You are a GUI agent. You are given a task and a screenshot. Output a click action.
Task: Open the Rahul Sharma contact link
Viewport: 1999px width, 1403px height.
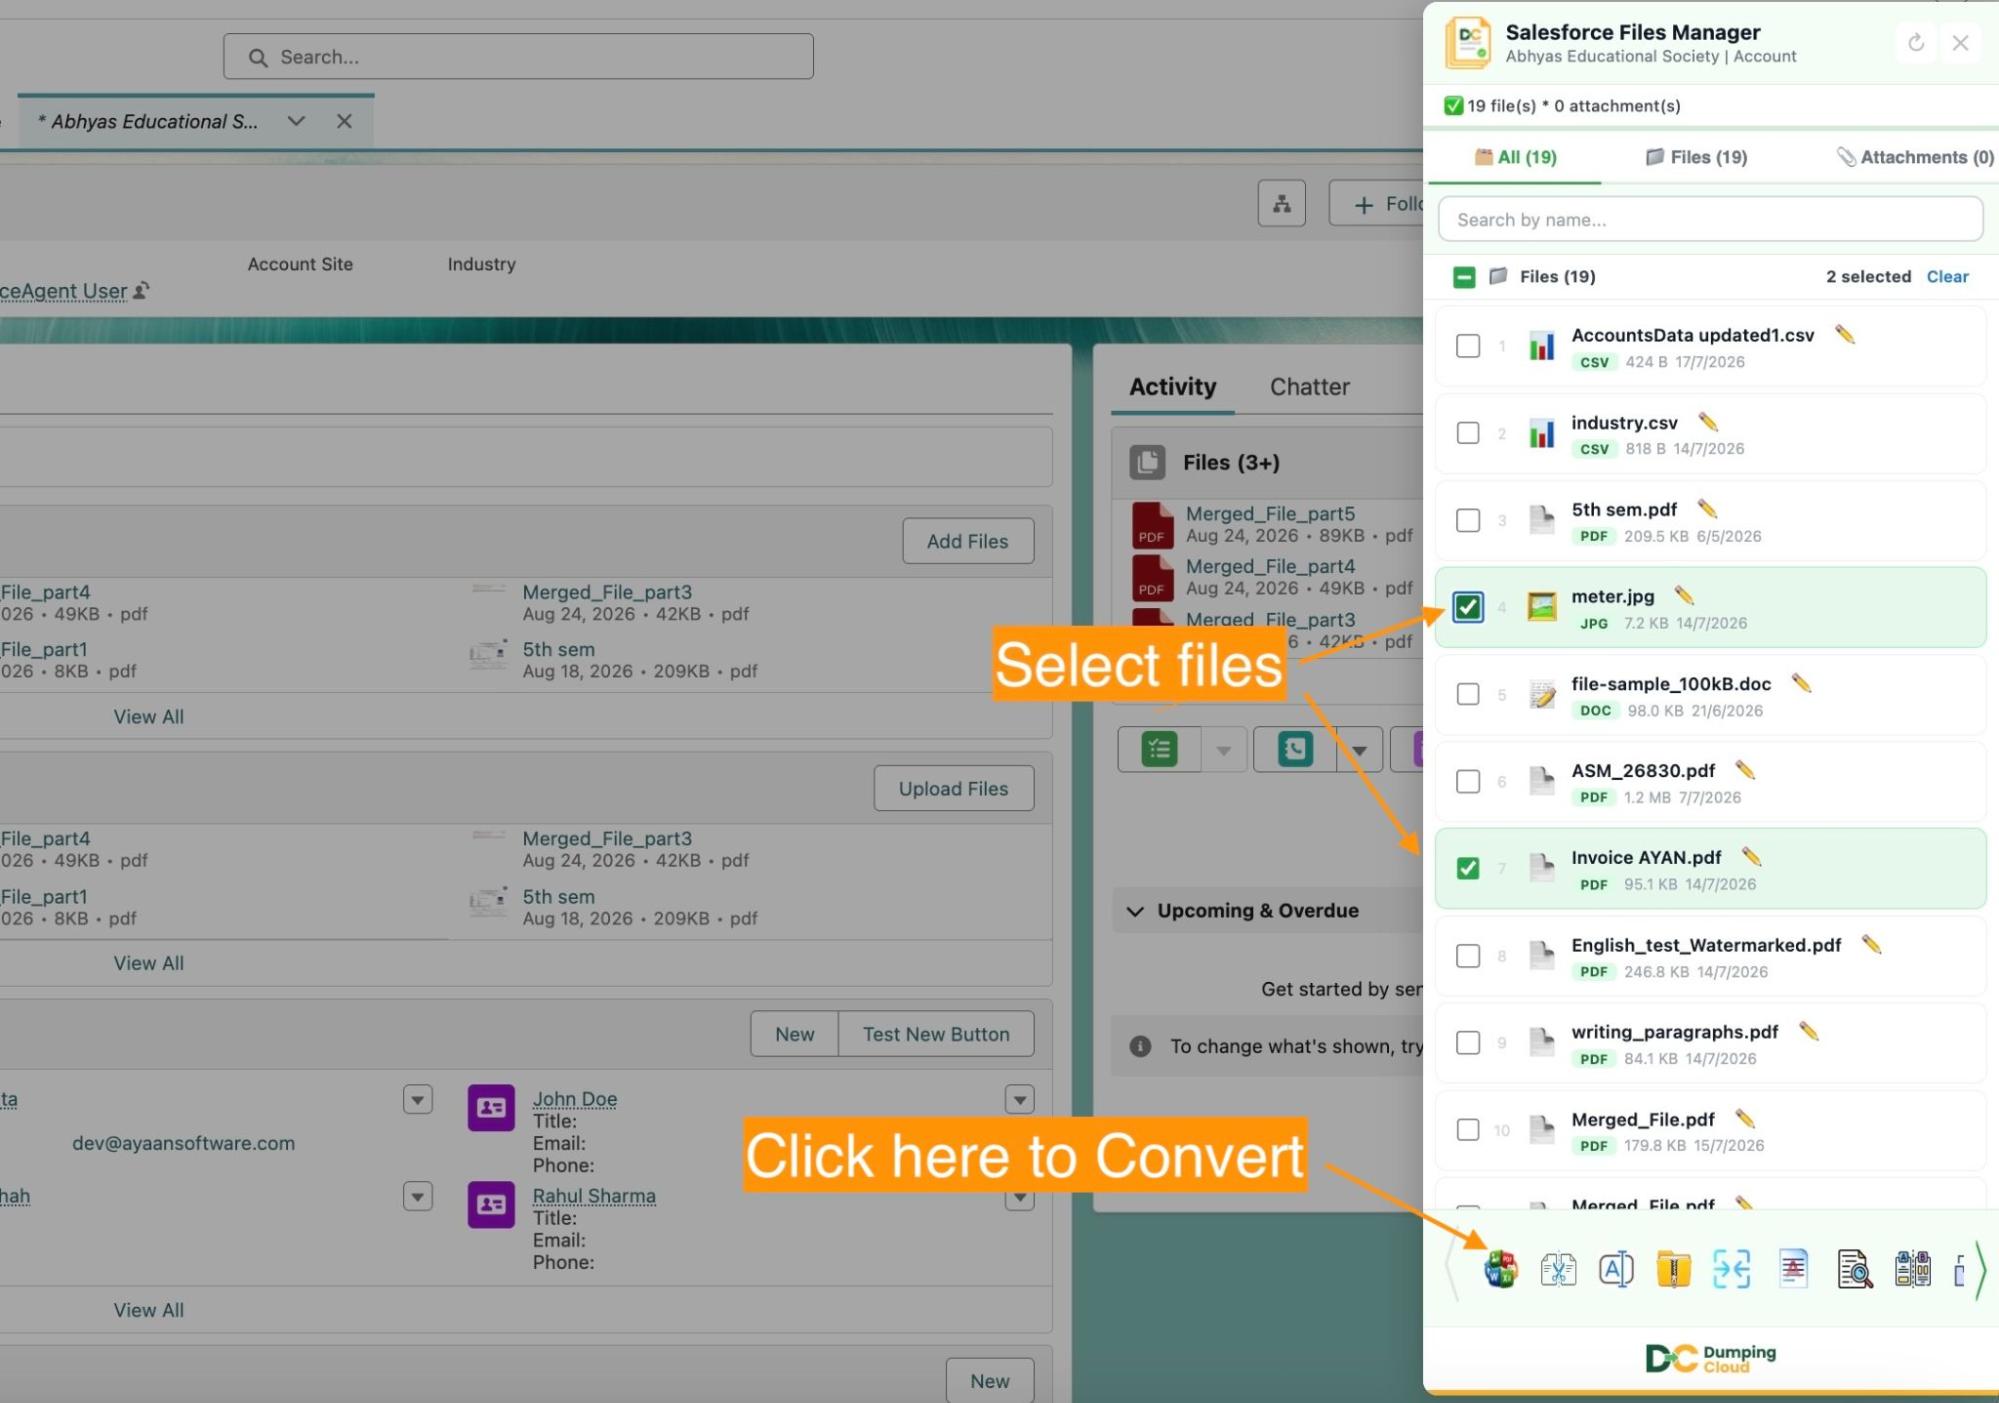click(594, 1196)
